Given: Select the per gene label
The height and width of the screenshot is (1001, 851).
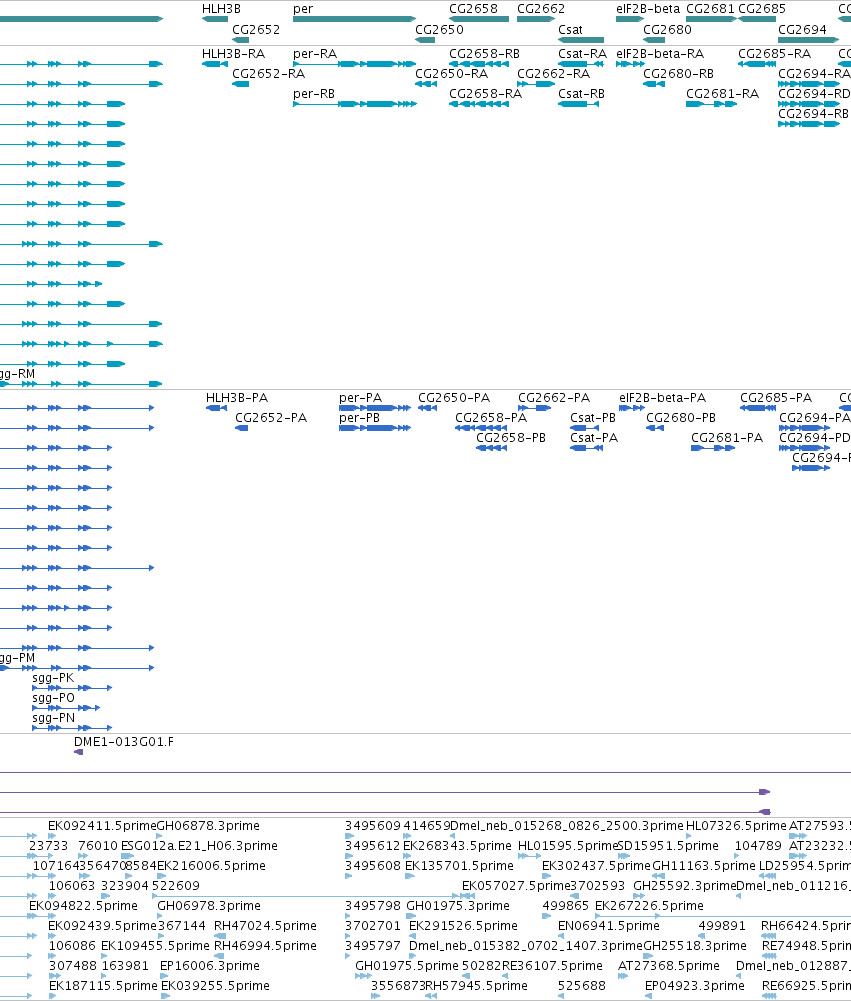Looking at the screenshot, I should [x=303, y=9].
